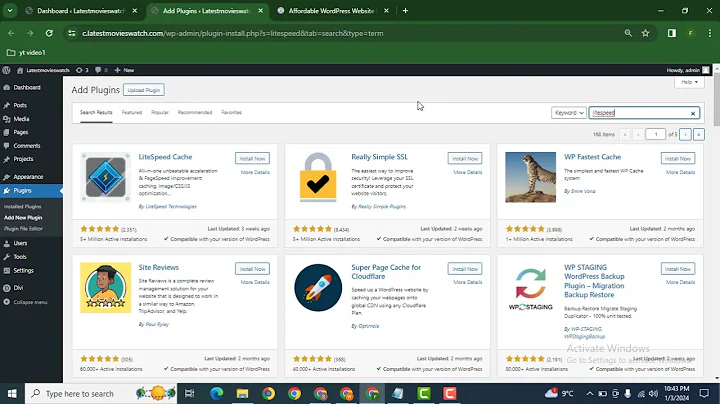This screenshot has height=404, width=720.
Task: Switch to Dashboard browser tab
Action: tap(81, 11)
